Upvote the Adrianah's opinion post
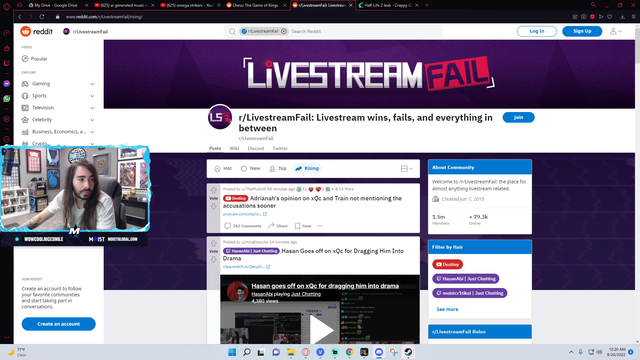 tap(213, 191)
